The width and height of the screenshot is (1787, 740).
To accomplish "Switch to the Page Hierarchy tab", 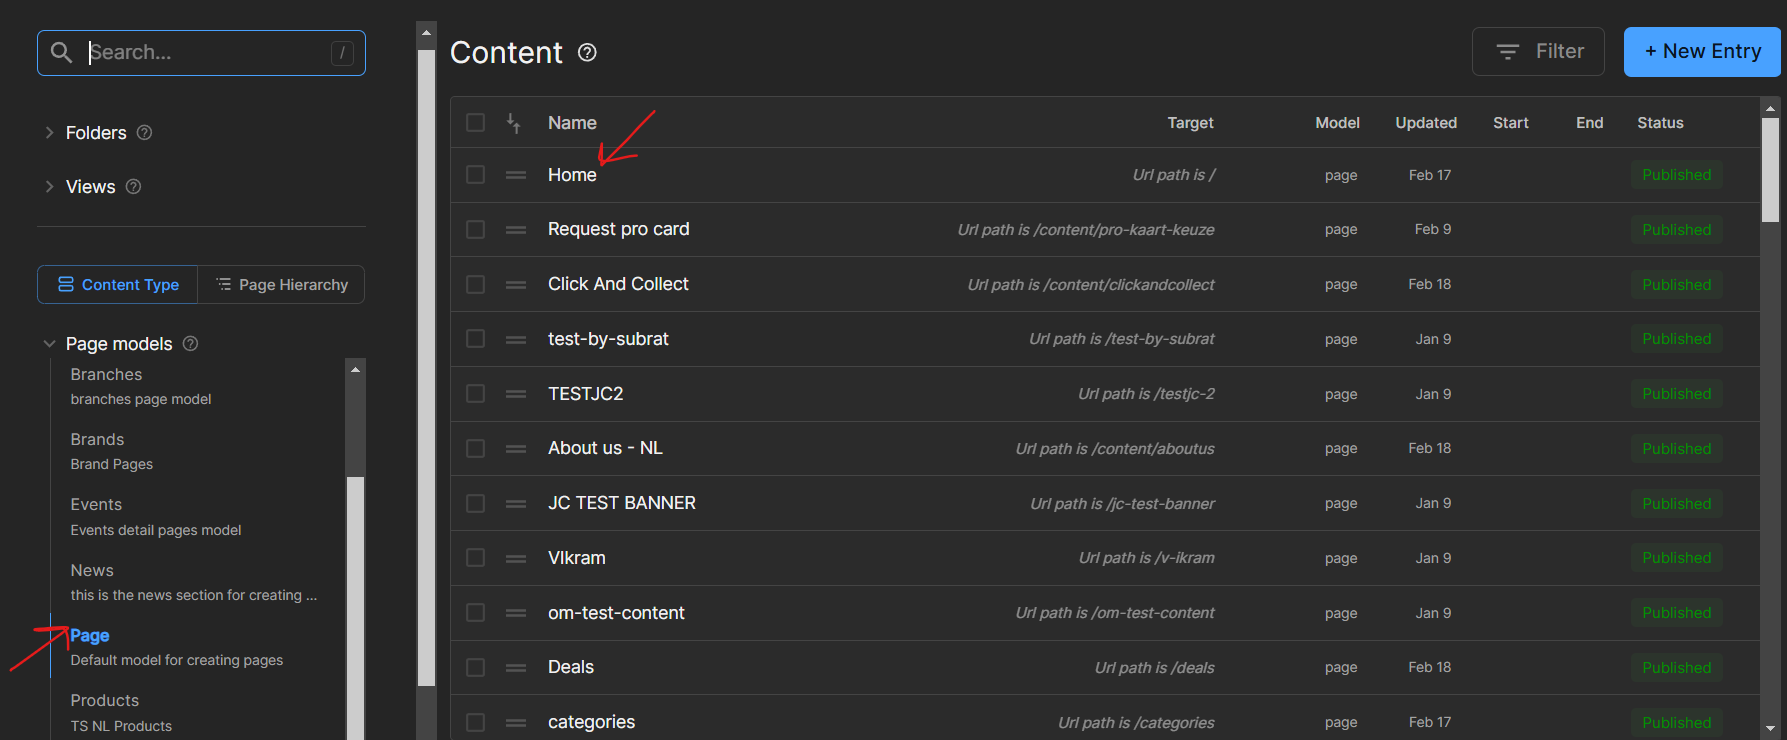I will tap(282, 285).
